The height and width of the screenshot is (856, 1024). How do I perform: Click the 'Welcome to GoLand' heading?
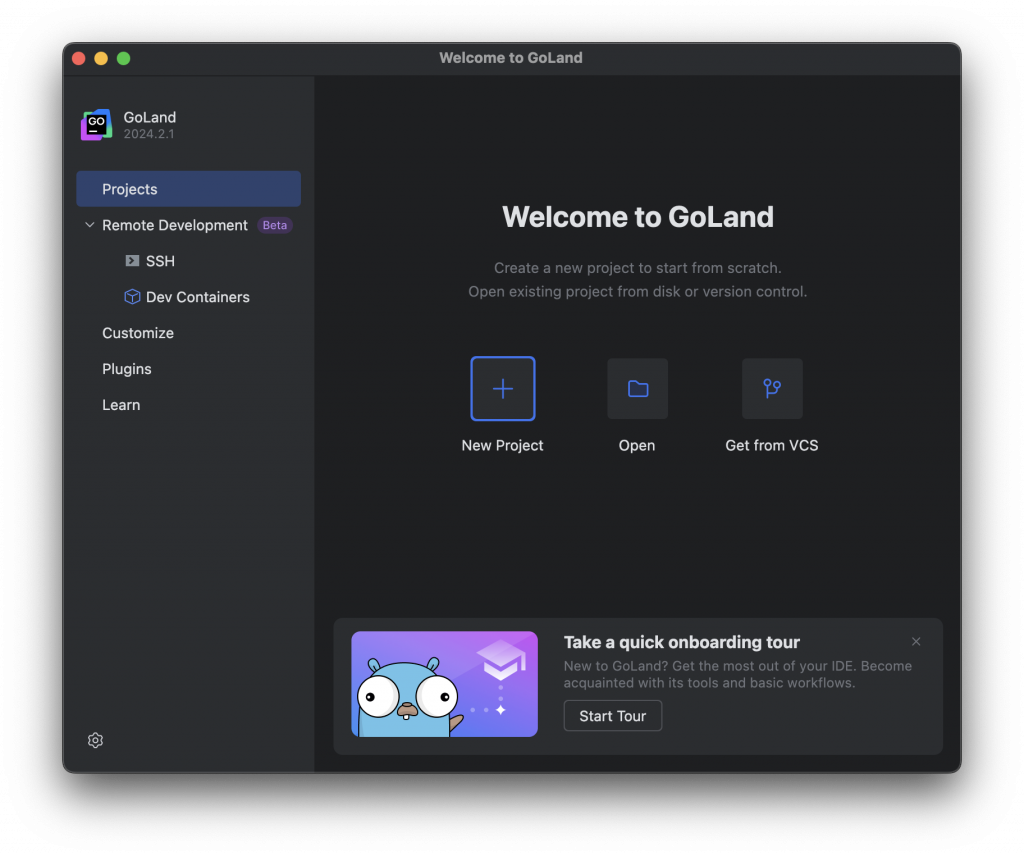[637, 217]
